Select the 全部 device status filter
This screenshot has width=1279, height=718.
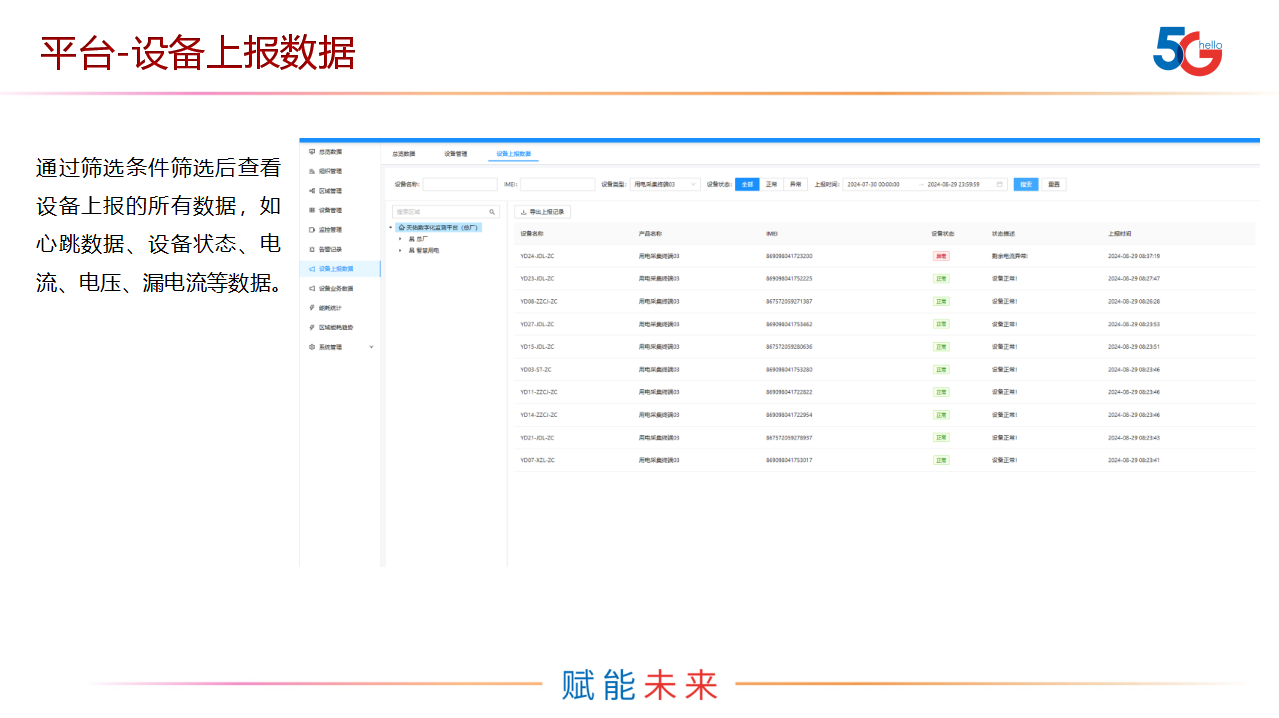pyautogui.click(x=747, y=184)
